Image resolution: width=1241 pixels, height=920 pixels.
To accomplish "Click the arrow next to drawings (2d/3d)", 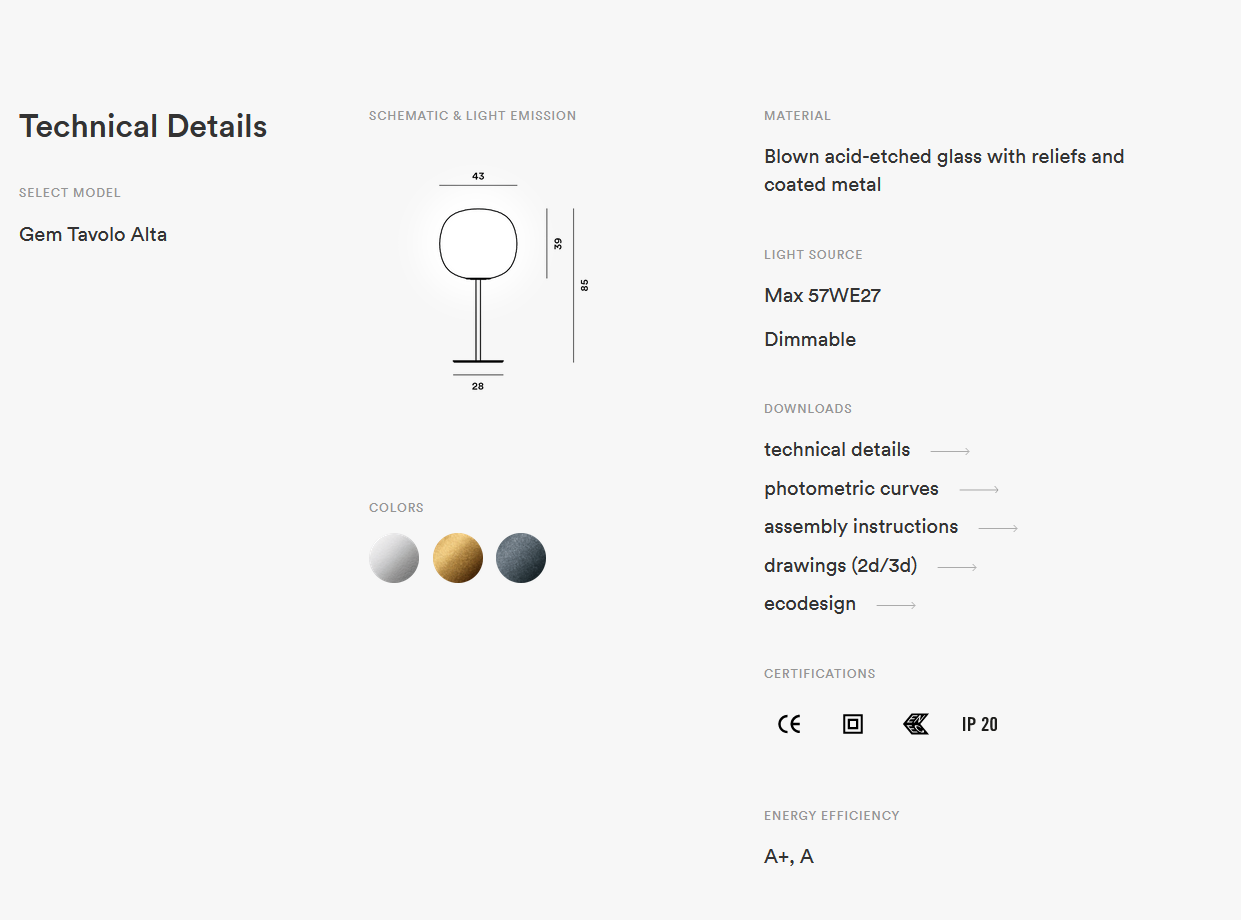I will (957, 567).
